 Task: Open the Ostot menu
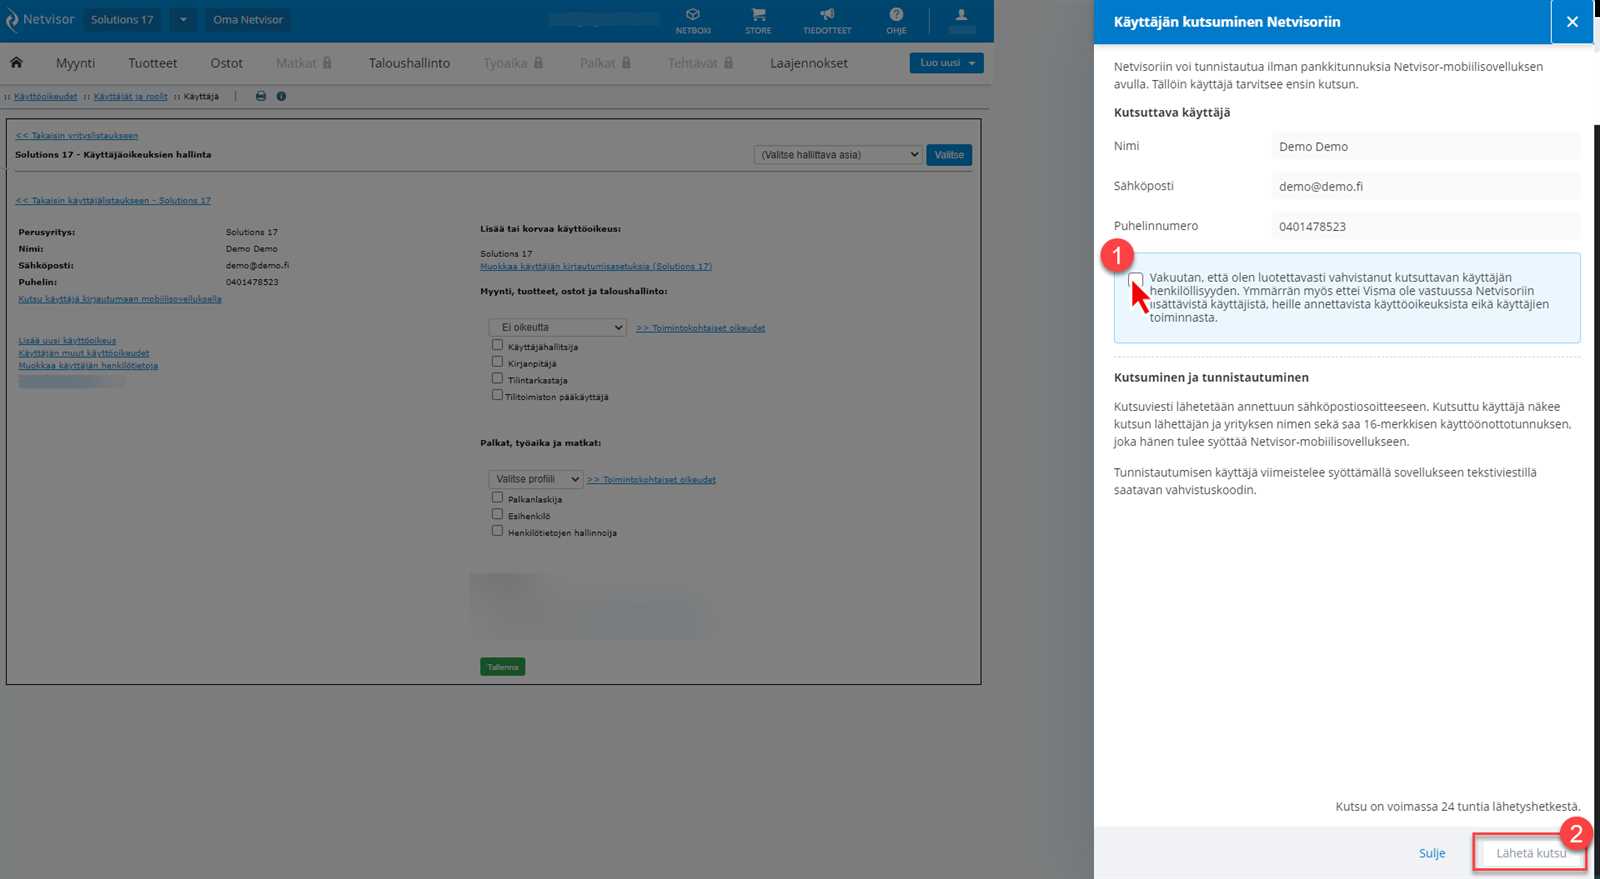pyautogui.click(x=226, y=63)
